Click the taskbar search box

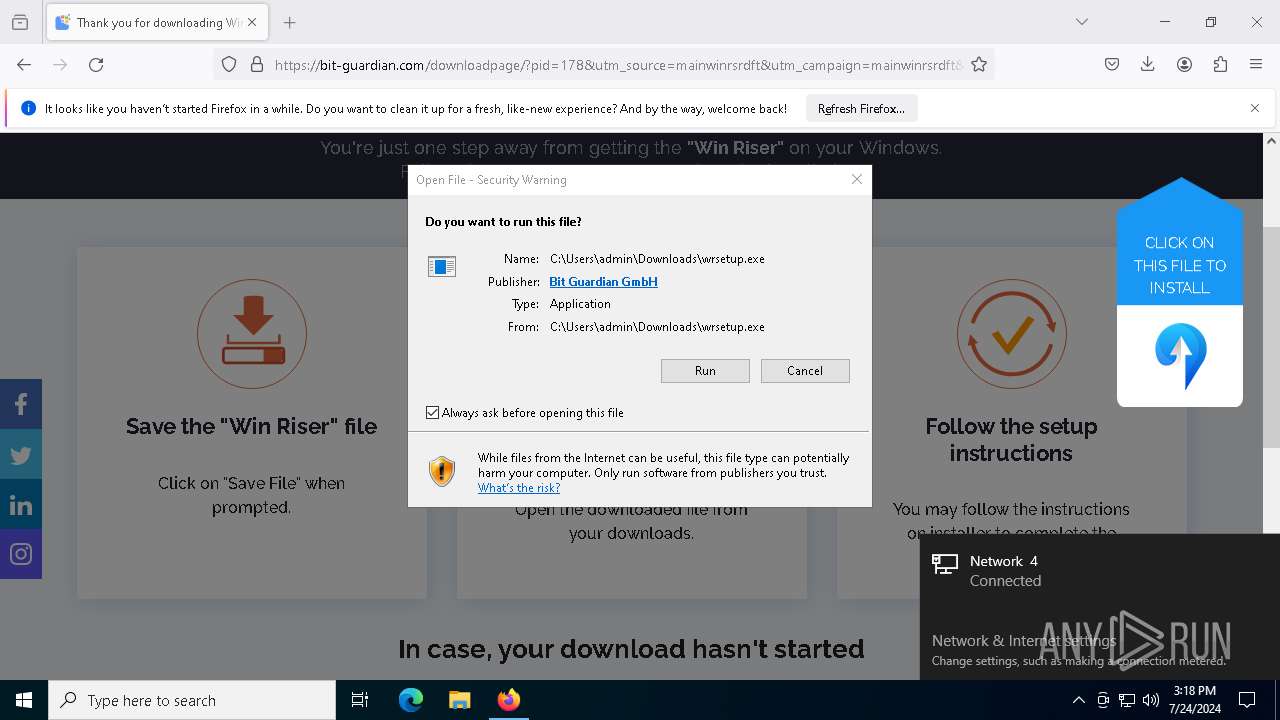tap(192, 700)
